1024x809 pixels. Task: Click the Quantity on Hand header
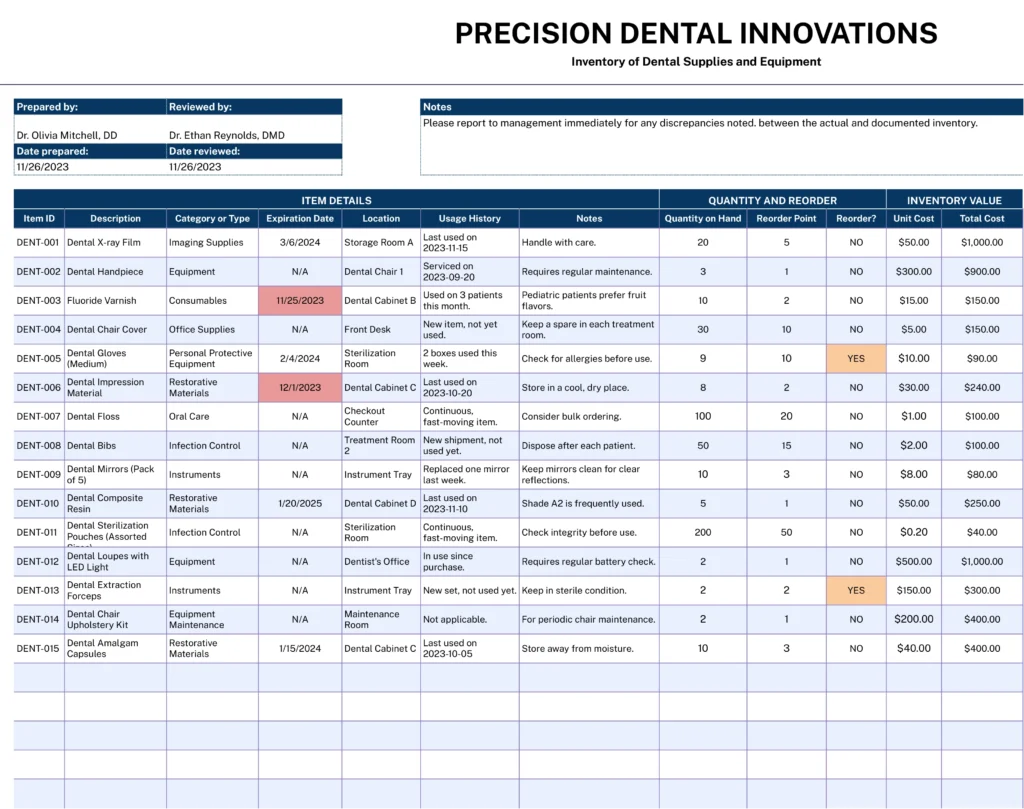coord(703,219)
